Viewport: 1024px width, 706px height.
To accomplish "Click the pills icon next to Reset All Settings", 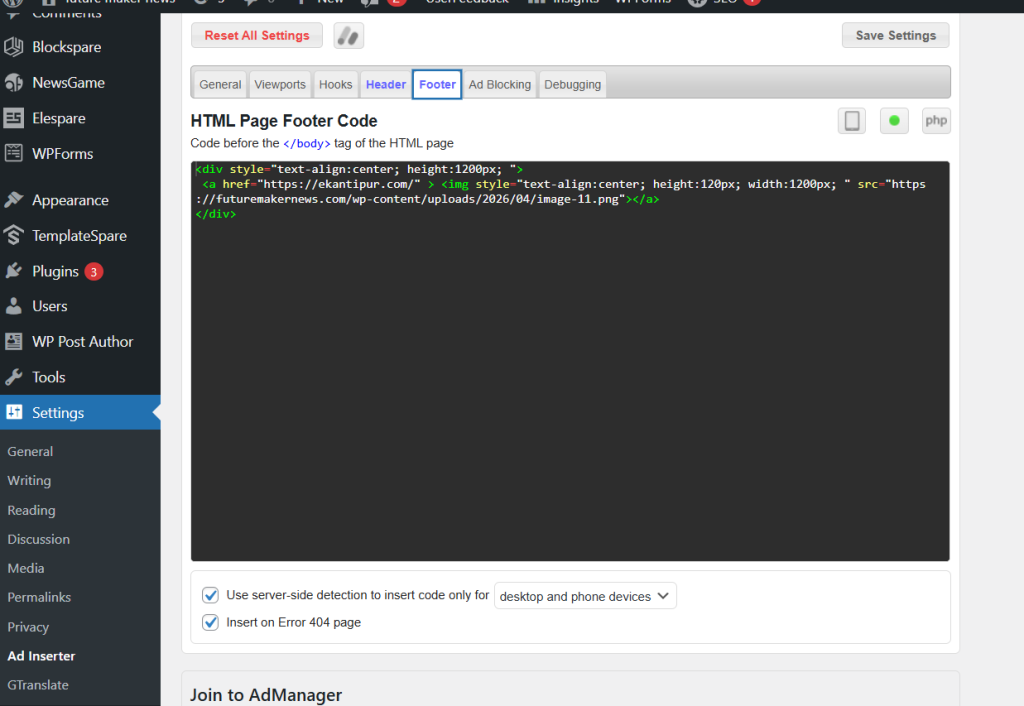I will point(348,36).
